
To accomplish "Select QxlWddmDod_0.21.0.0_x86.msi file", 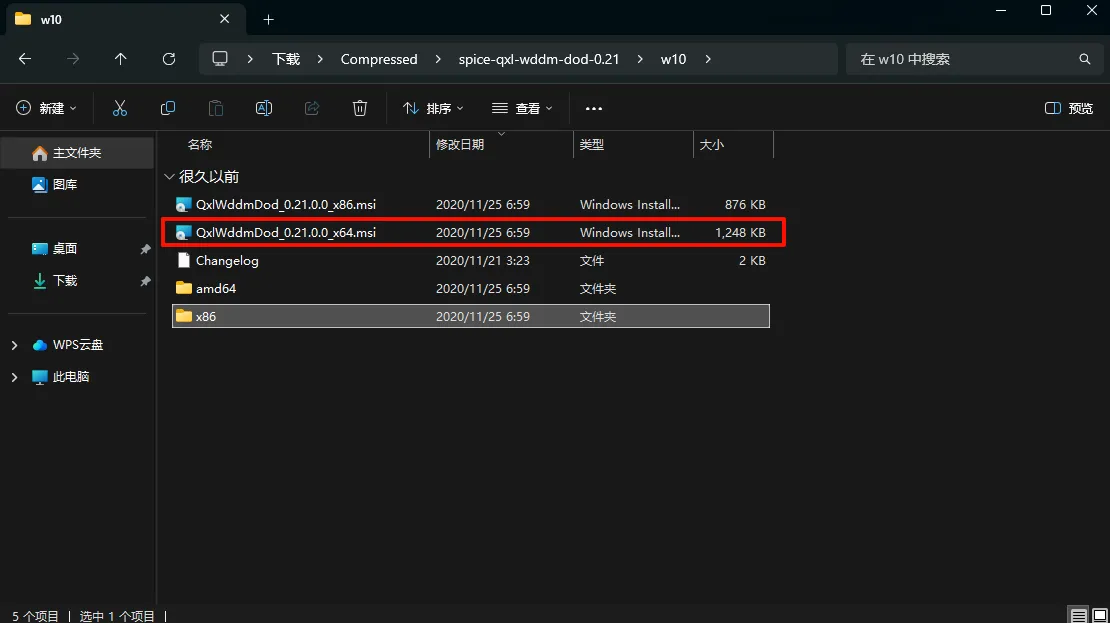I will point(471,205).
